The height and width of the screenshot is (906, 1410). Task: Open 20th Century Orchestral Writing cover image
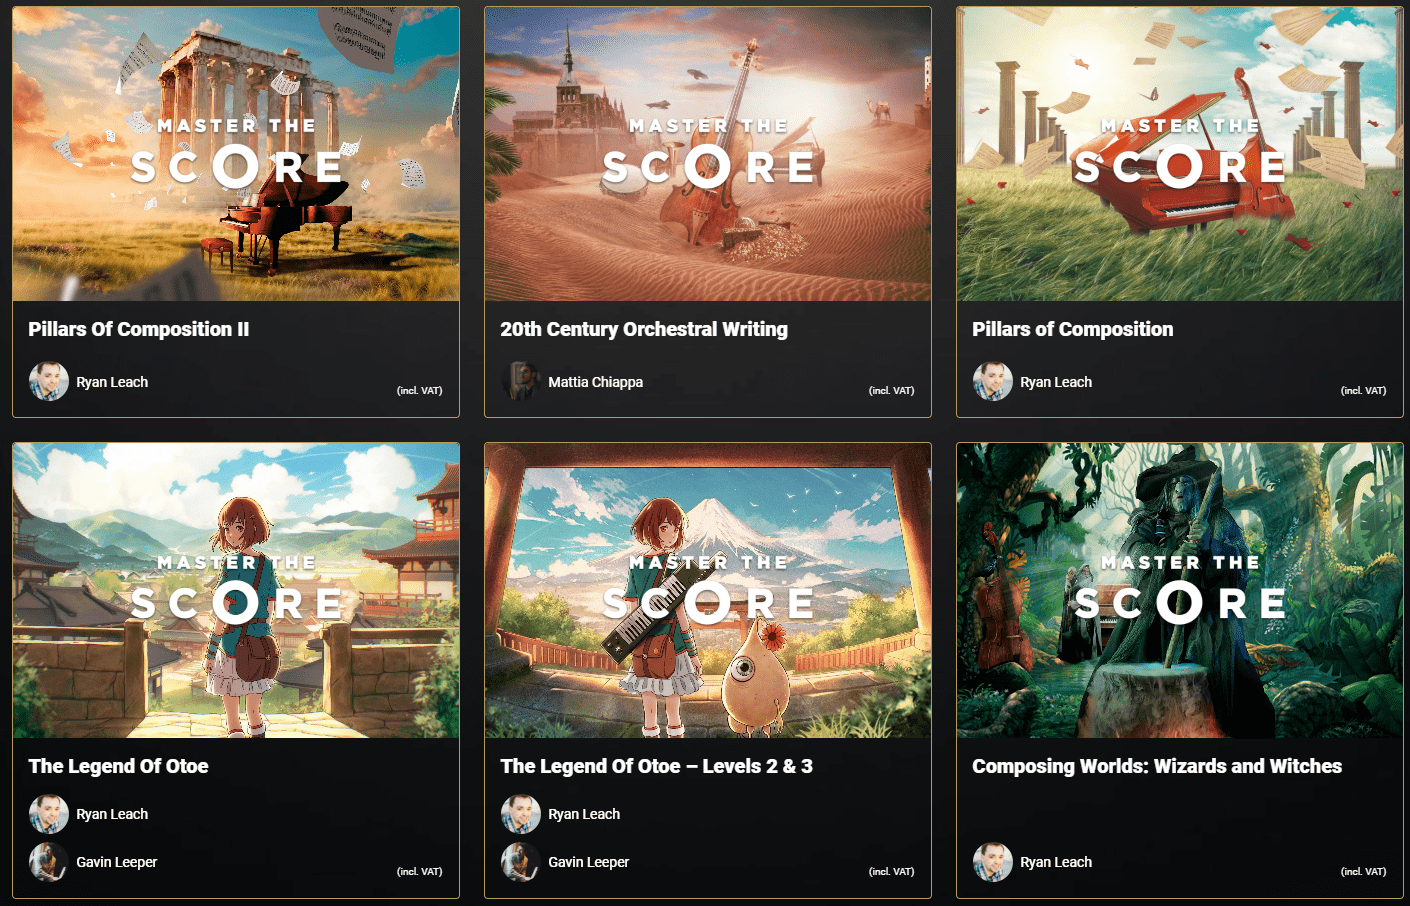tap(708, 154)
